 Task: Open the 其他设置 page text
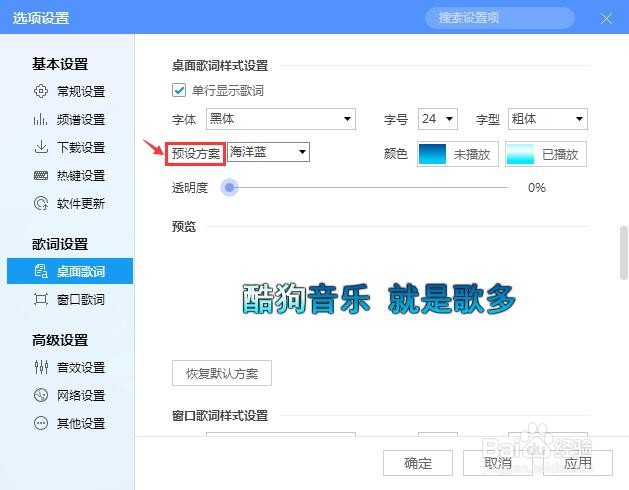pos(81,423)
